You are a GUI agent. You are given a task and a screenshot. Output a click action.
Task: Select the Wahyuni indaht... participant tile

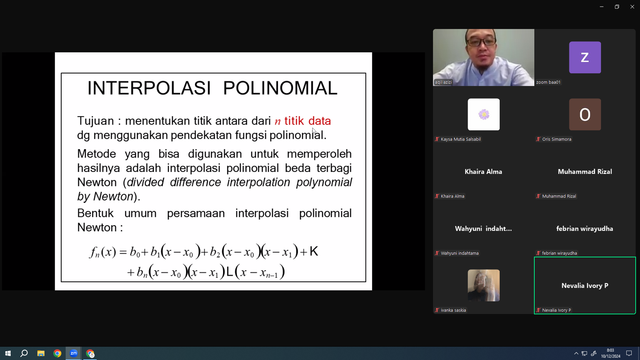483,229
